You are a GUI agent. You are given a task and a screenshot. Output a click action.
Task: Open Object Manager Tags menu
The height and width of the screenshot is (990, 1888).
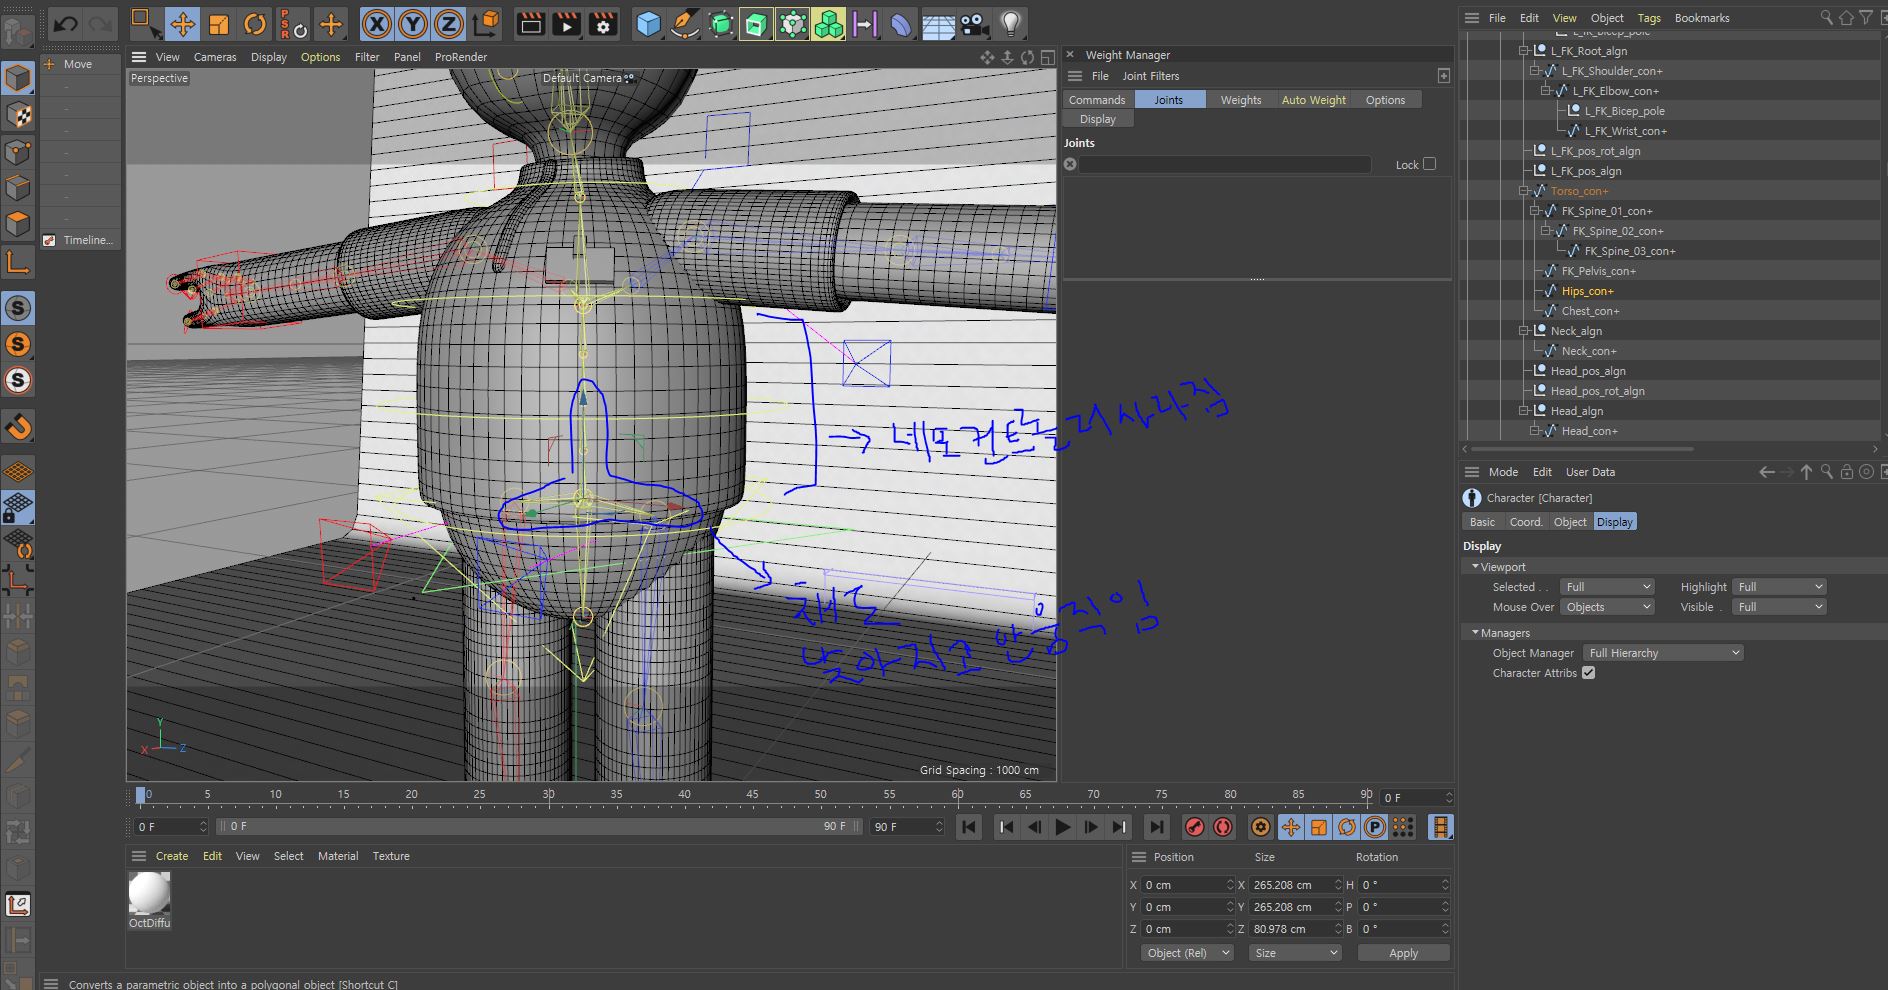(x=1649, y=18)
